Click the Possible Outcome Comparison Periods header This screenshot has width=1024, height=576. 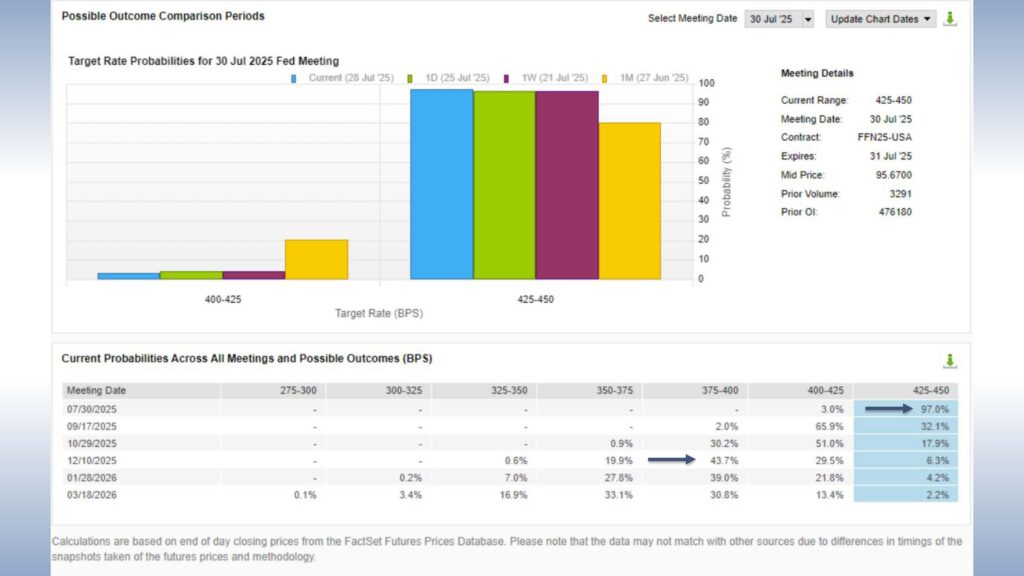click(161, 16)
